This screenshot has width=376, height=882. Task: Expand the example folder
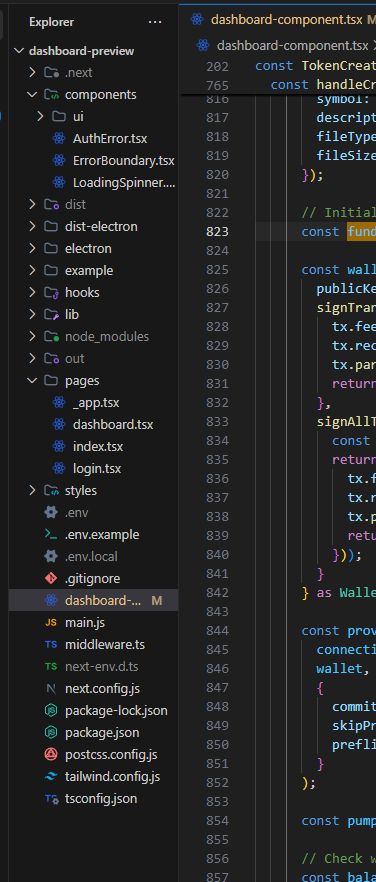tap(33, 270)
